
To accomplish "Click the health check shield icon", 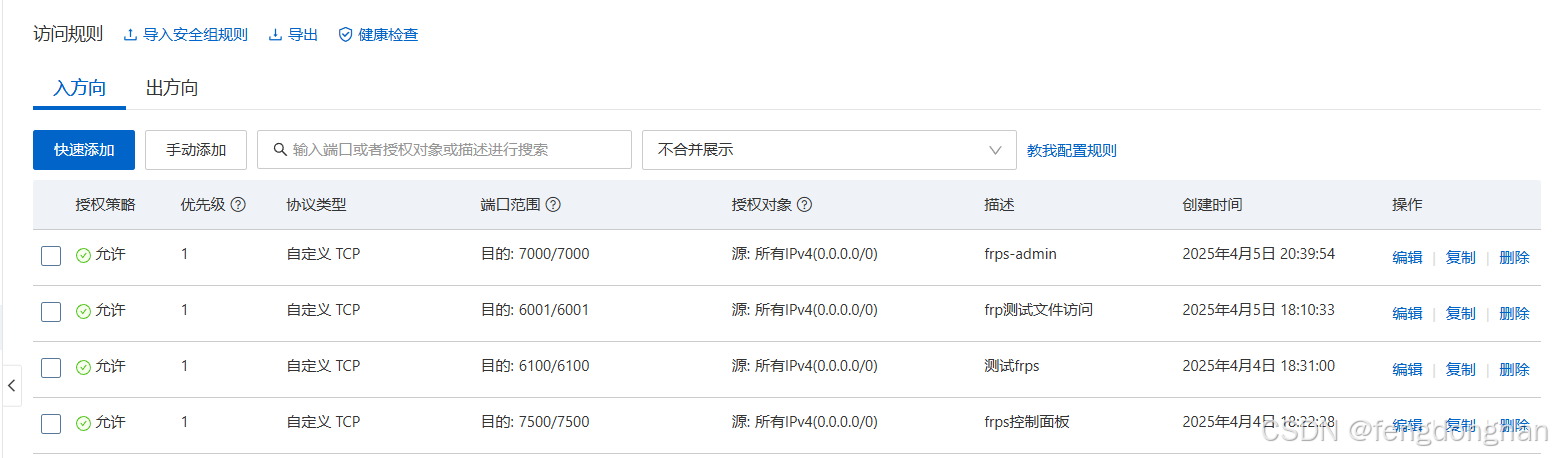I will coord(346,35).
